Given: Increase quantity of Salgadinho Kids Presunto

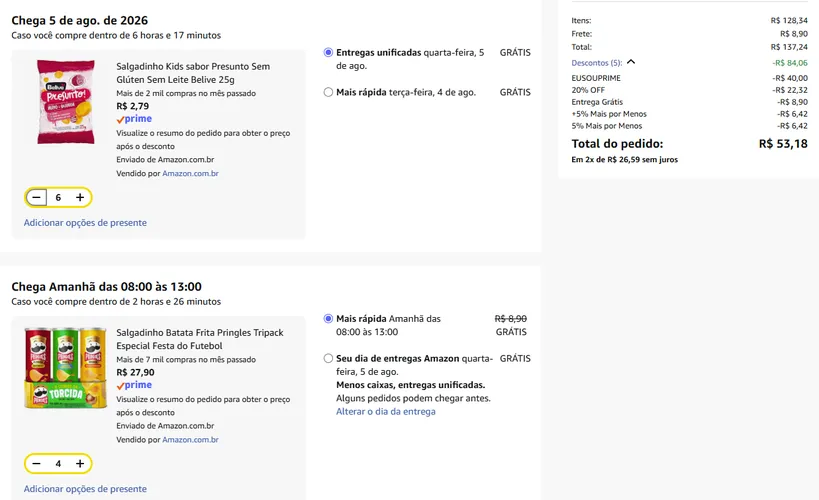Looking at the screenshot, I should (80, 197).
